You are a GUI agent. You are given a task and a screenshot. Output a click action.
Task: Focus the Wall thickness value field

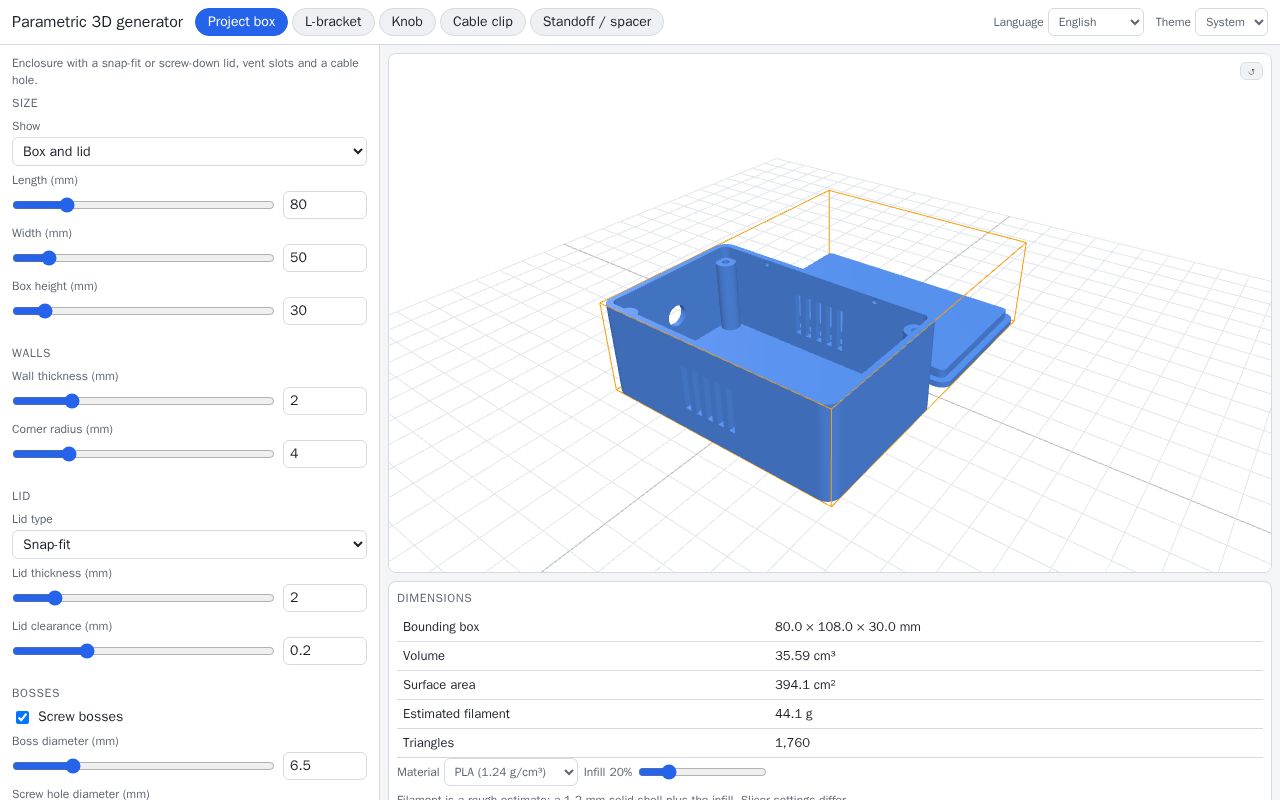(x=325, y=401)
